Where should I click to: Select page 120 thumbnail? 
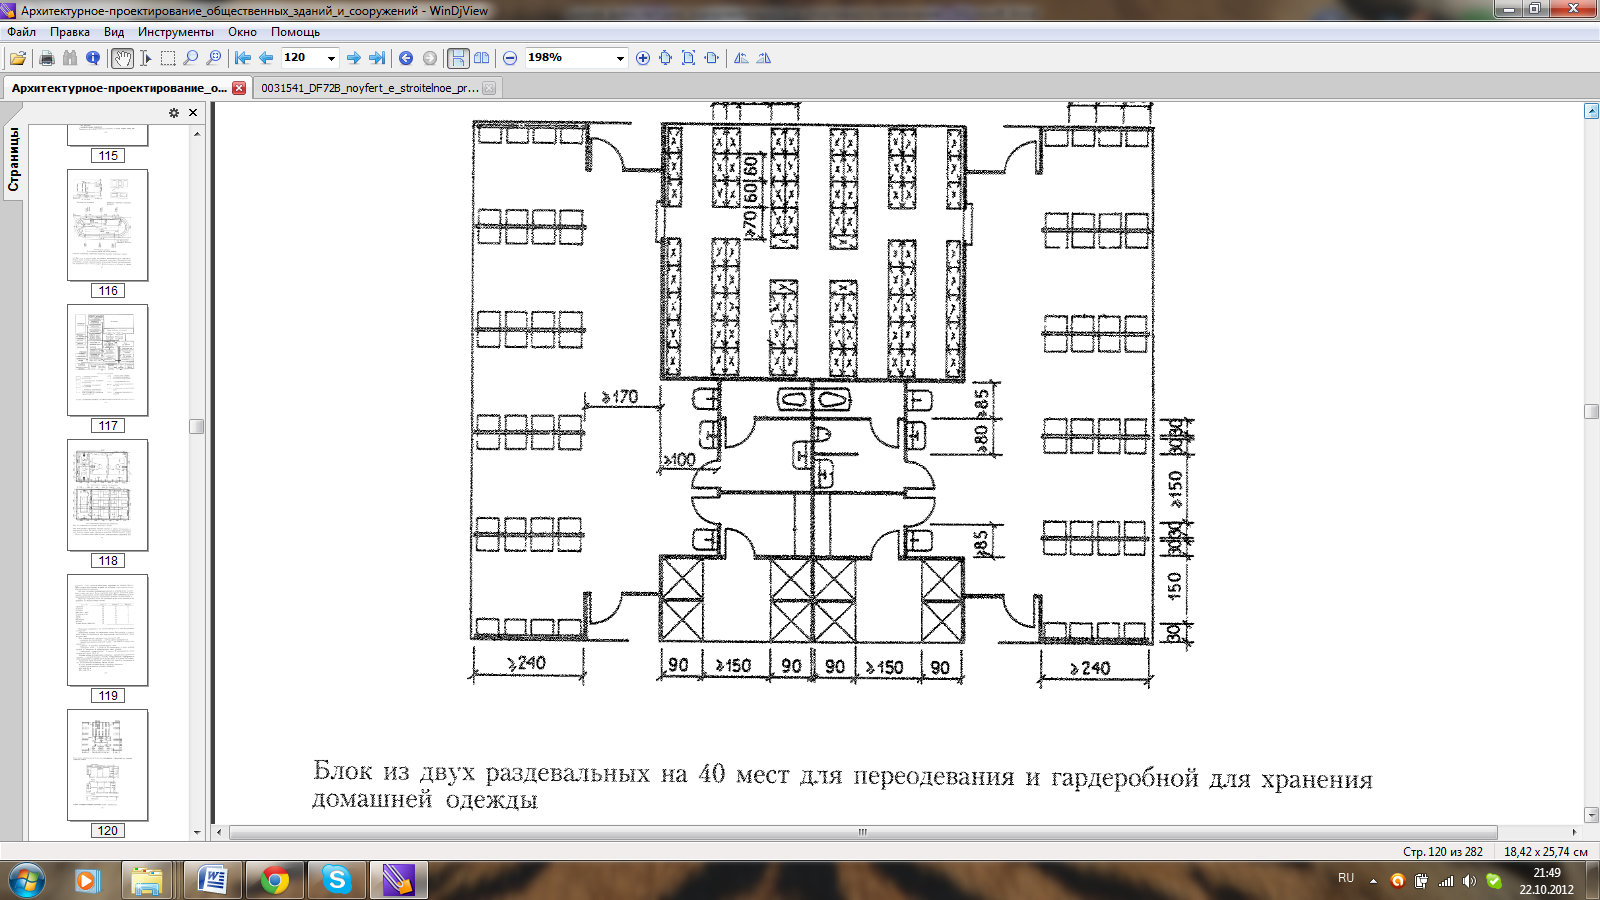(107, 765)
